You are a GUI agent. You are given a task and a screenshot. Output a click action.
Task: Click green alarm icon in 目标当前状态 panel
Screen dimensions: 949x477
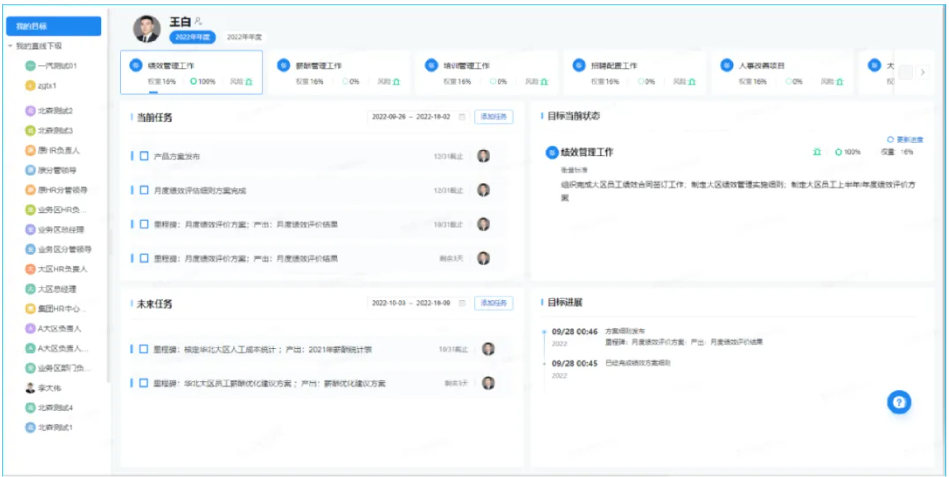pos(816,152)
